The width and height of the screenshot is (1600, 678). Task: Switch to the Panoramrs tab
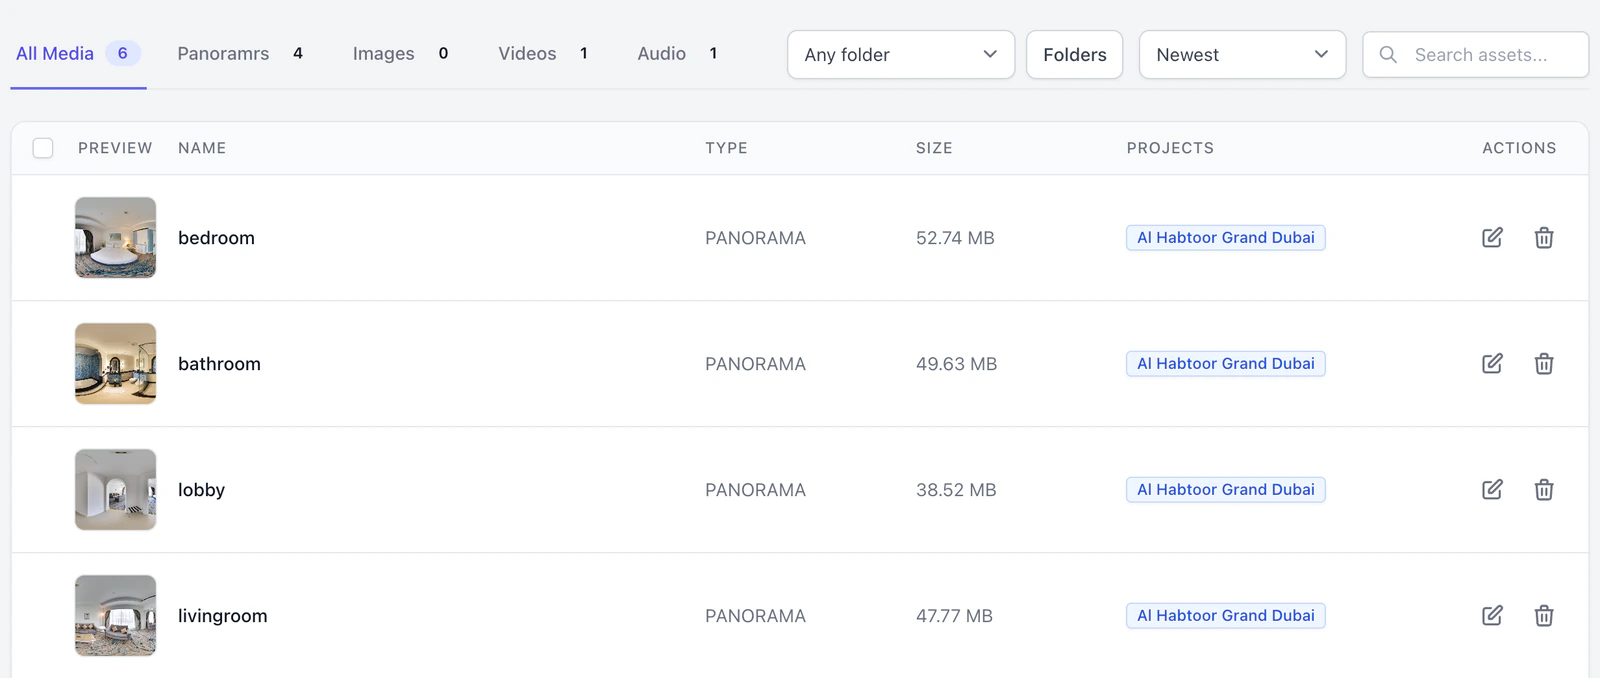point(240,53)
